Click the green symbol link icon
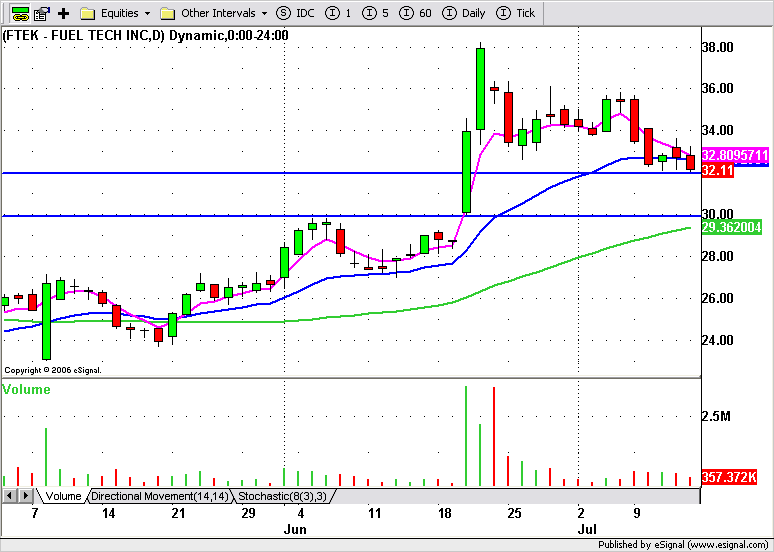 click(x=20, y=13)
